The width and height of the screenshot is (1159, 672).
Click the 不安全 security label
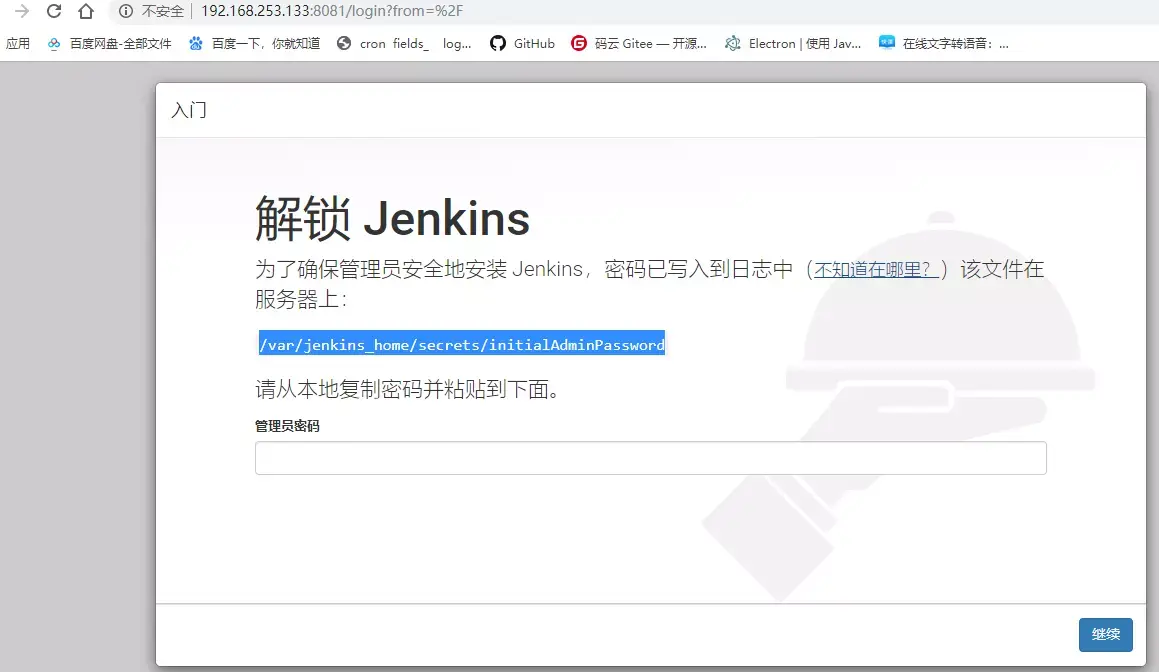(x=163, y=11)
